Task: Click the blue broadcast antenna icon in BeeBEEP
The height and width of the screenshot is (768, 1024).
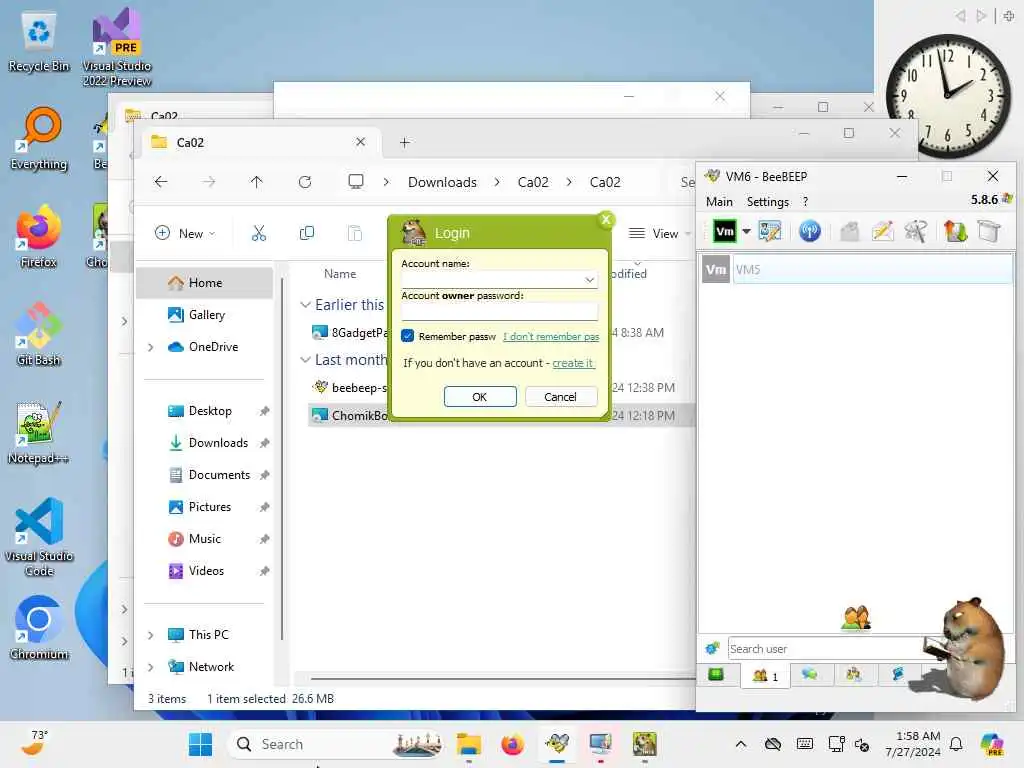Action: 810,231
